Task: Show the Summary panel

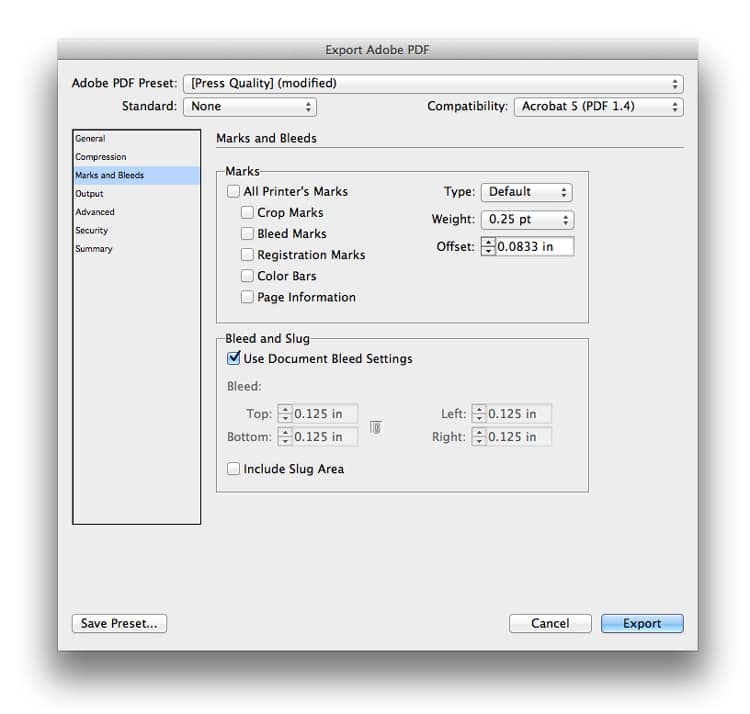Action: pos(136,249)
